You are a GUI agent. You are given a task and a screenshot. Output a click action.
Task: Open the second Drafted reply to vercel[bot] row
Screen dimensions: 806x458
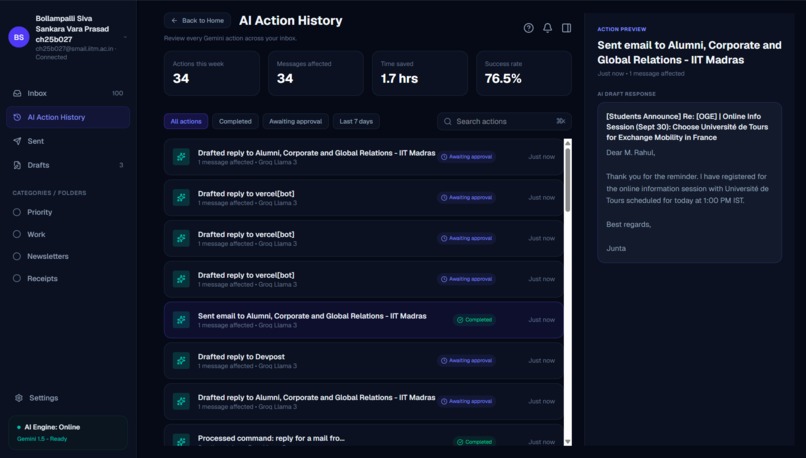pos(363,238)
